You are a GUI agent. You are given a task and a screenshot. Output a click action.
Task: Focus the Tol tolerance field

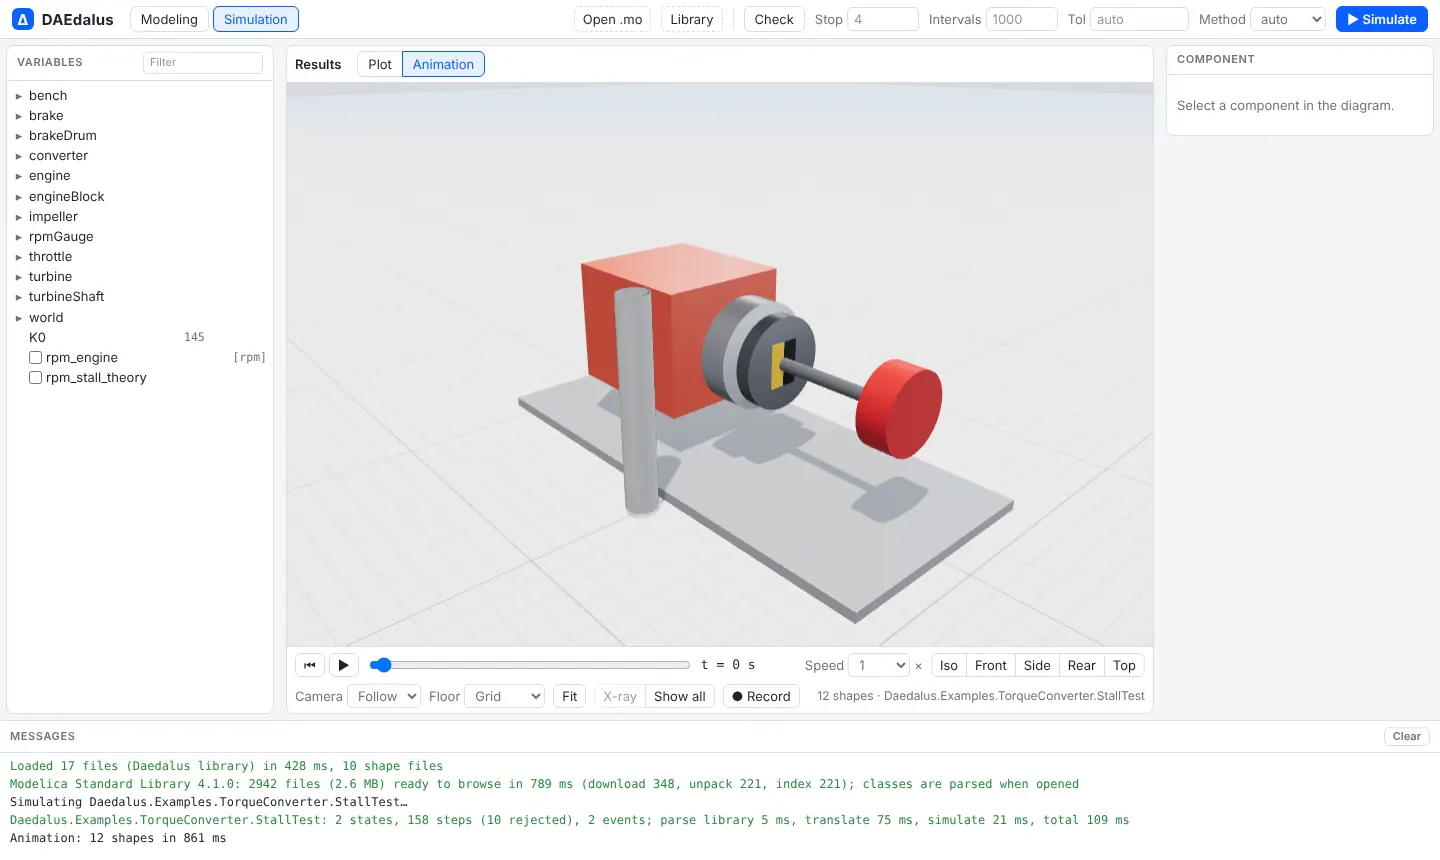pyautogui.click(x=1140, y=19)
